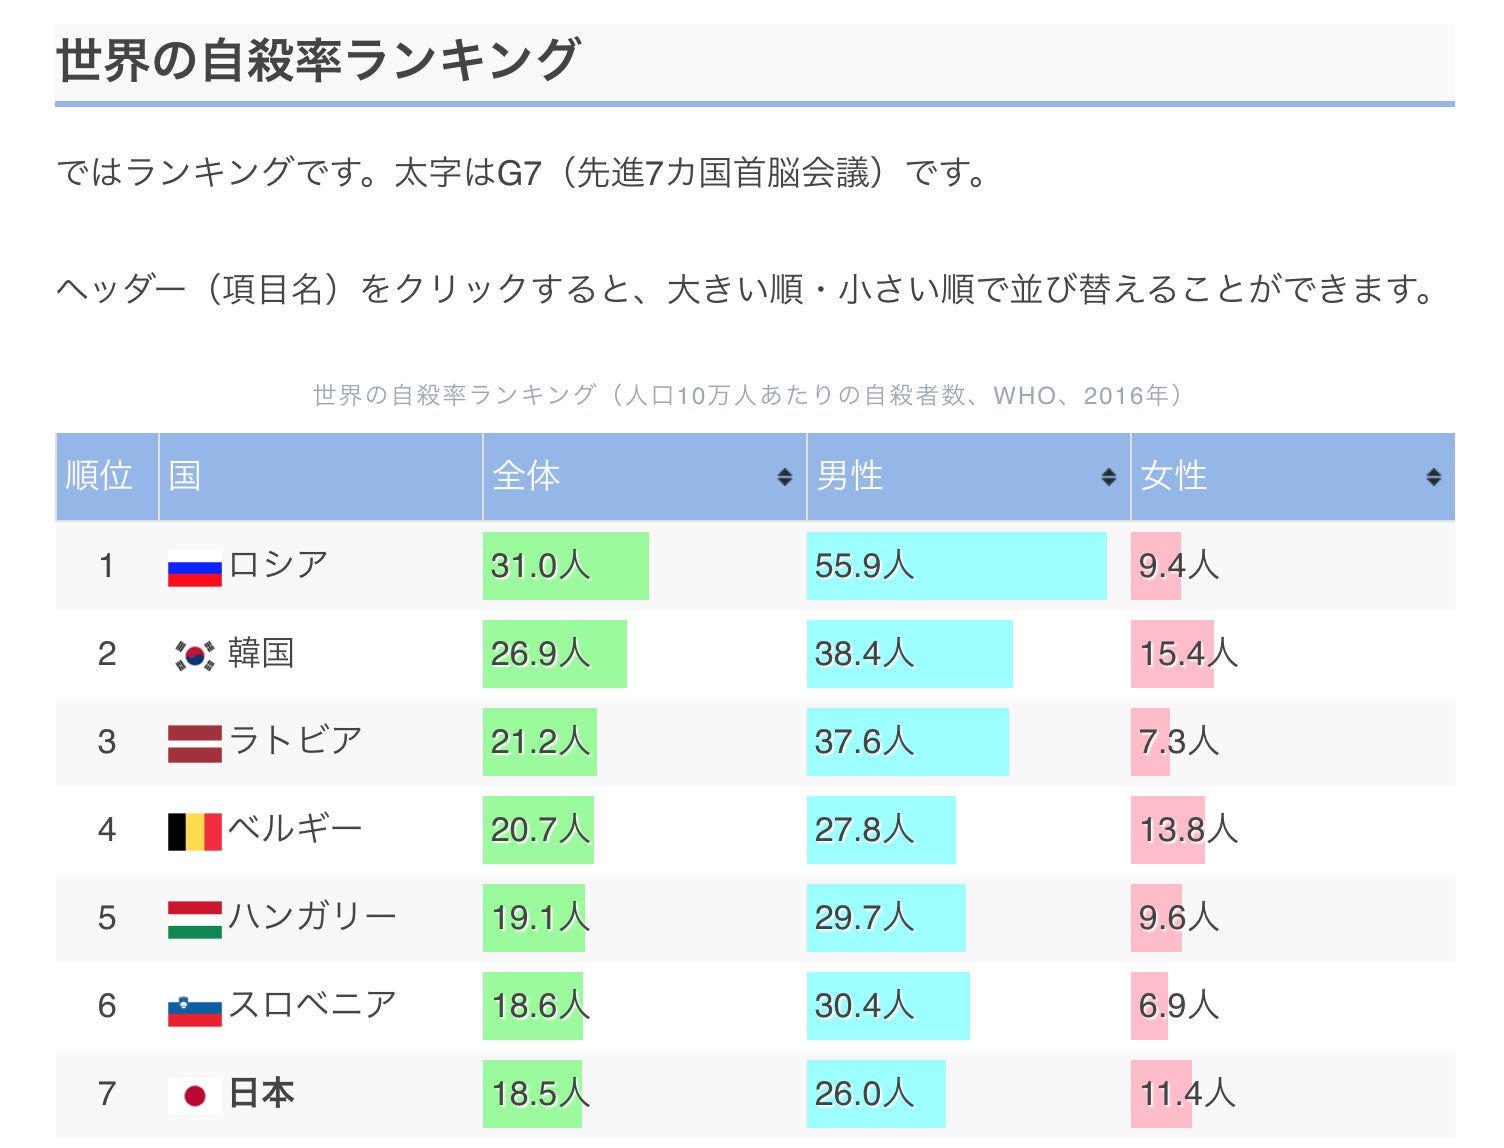Click the bold 日本 country name
This screenshot has width=1504, height=1148.
pyautogui.click(x=261, y=1093)
